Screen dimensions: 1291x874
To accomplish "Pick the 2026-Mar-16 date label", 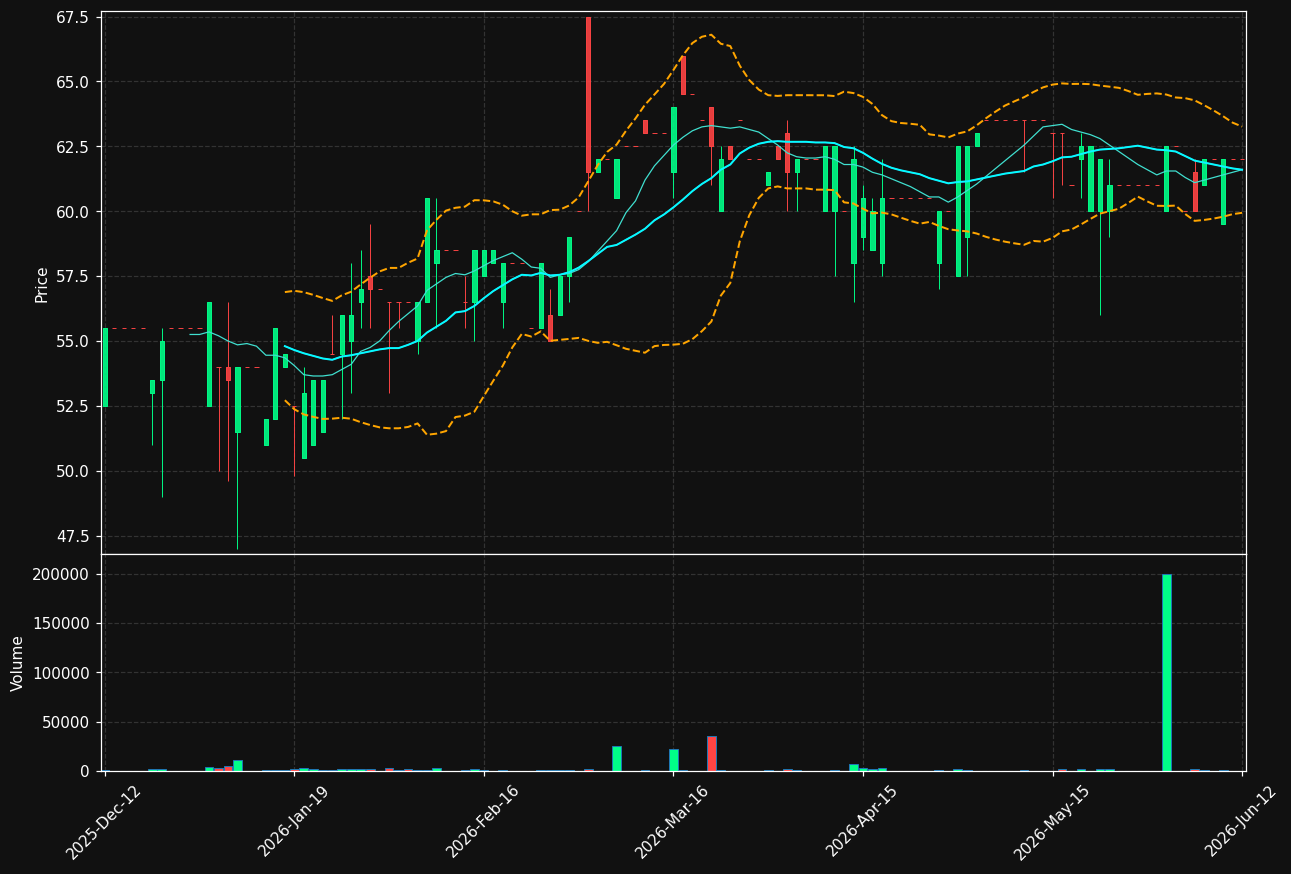I will click(672, 822).
